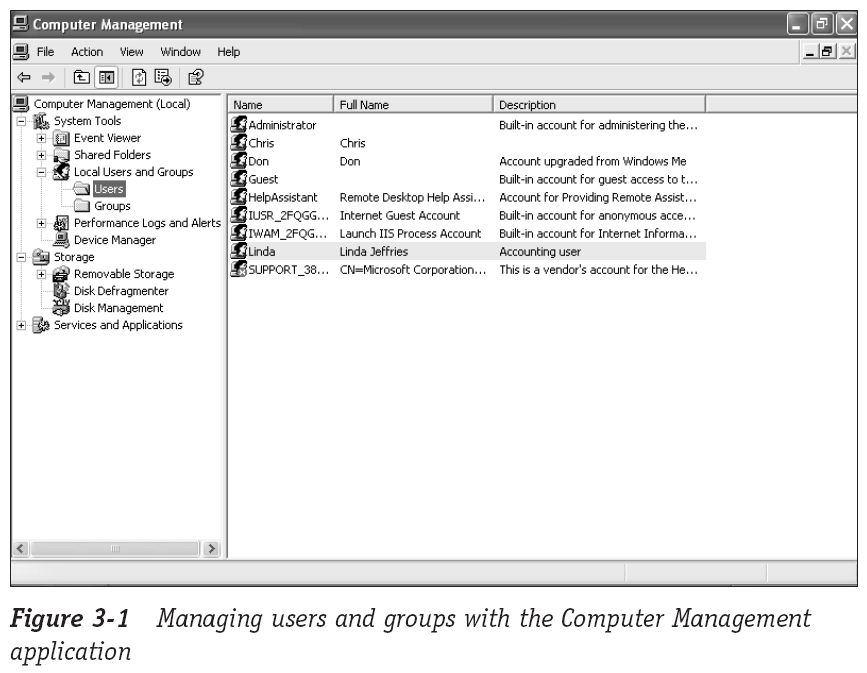The image size is (867, 673).
Task: Click the Description column header
Action: click(599, 104)
